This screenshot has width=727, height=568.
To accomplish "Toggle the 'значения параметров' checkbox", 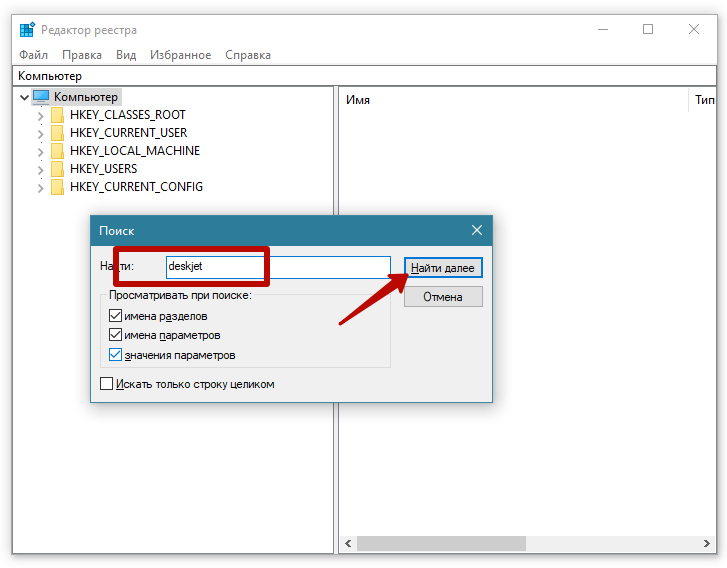I will pos(115,355).
